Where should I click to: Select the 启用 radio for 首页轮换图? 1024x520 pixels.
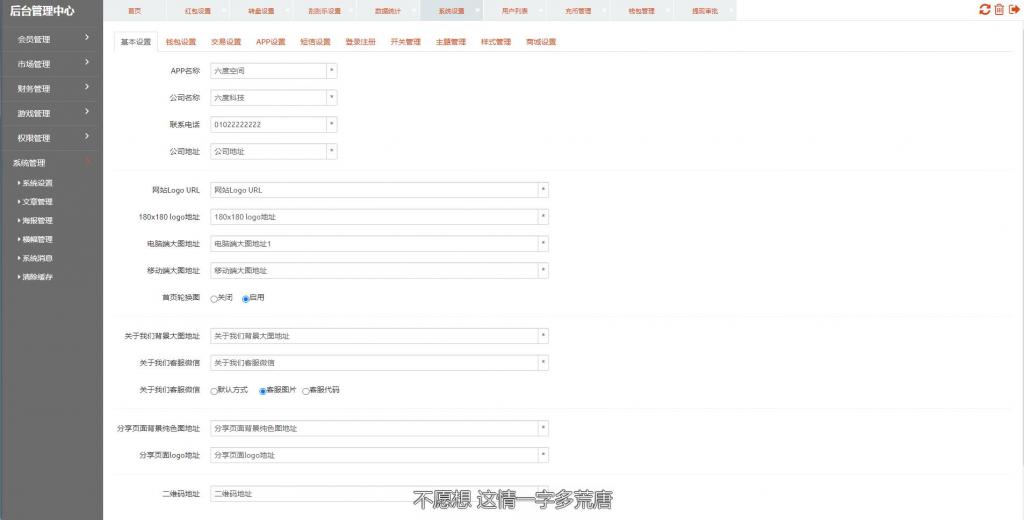coord(245,298)
